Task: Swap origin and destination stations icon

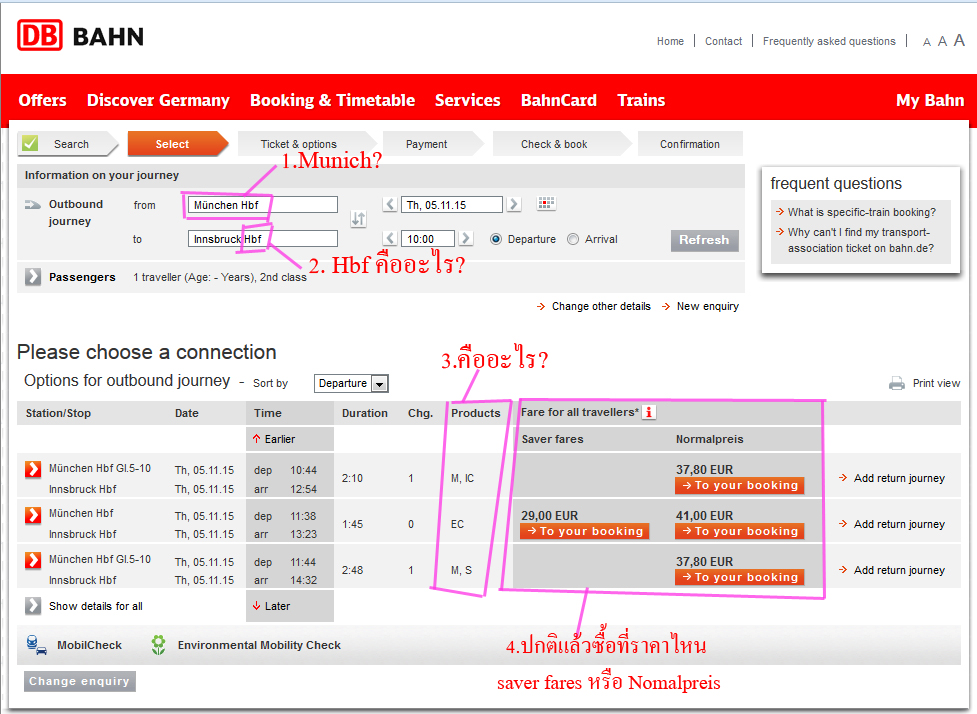Action: click(358, 219)
